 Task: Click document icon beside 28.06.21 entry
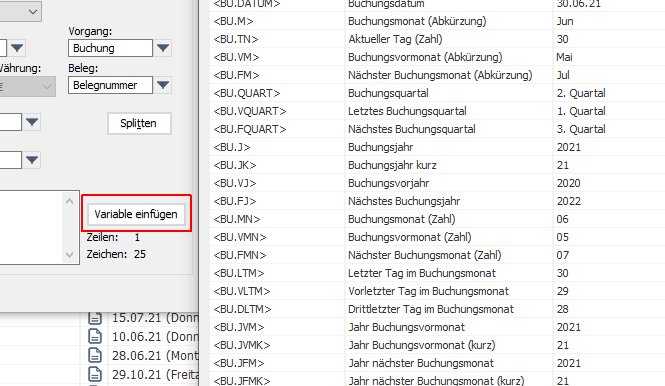tap(95, 355)
